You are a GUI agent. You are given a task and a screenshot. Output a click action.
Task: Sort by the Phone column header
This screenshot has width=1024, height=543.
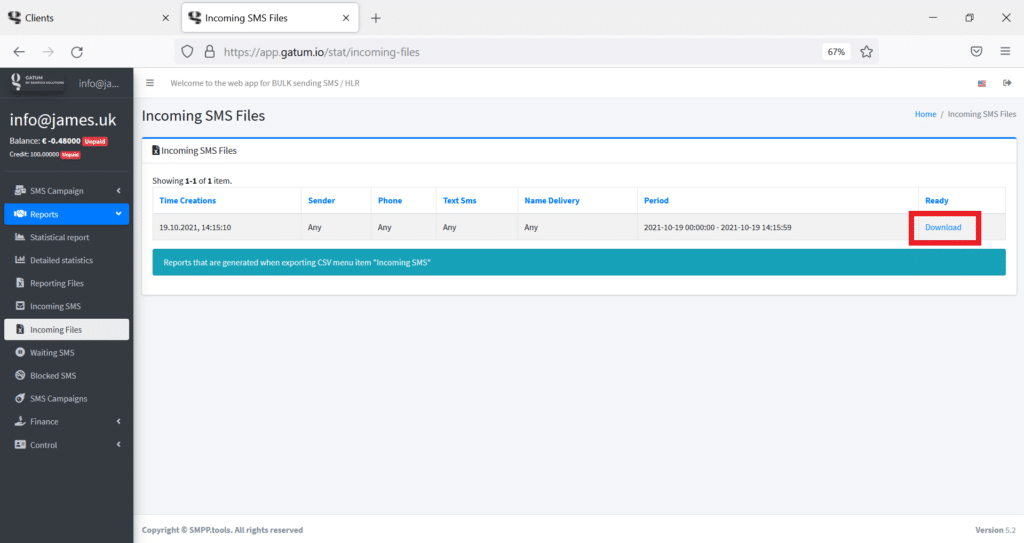click(390, 201)
